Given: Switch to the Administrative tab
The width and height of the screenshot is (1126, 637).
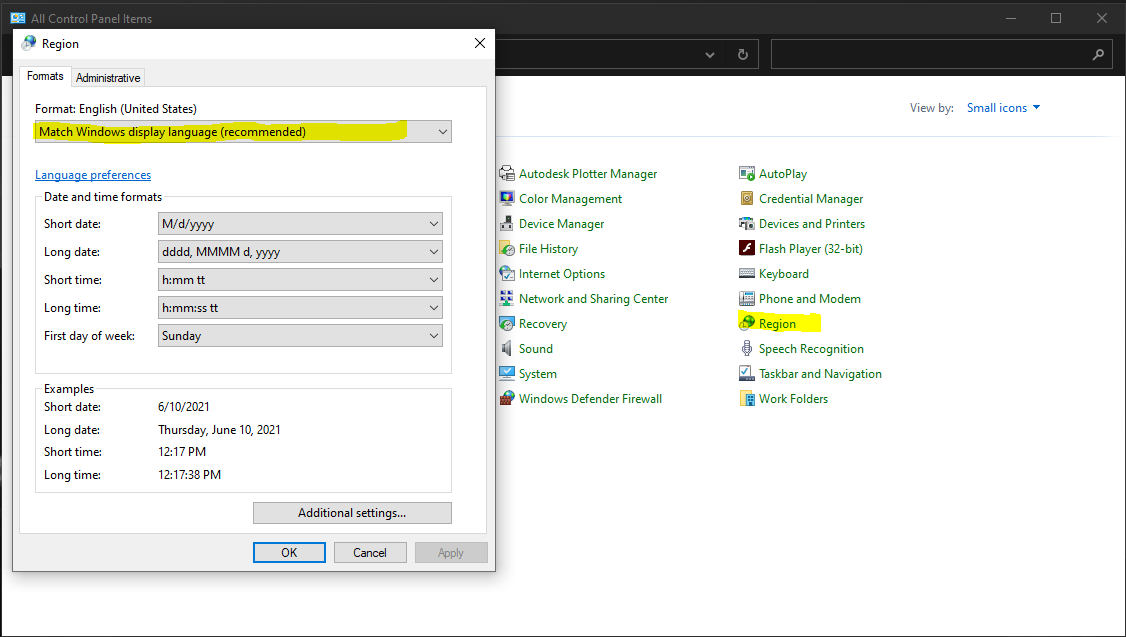Looking at the screenshot, I should point(108,78).
